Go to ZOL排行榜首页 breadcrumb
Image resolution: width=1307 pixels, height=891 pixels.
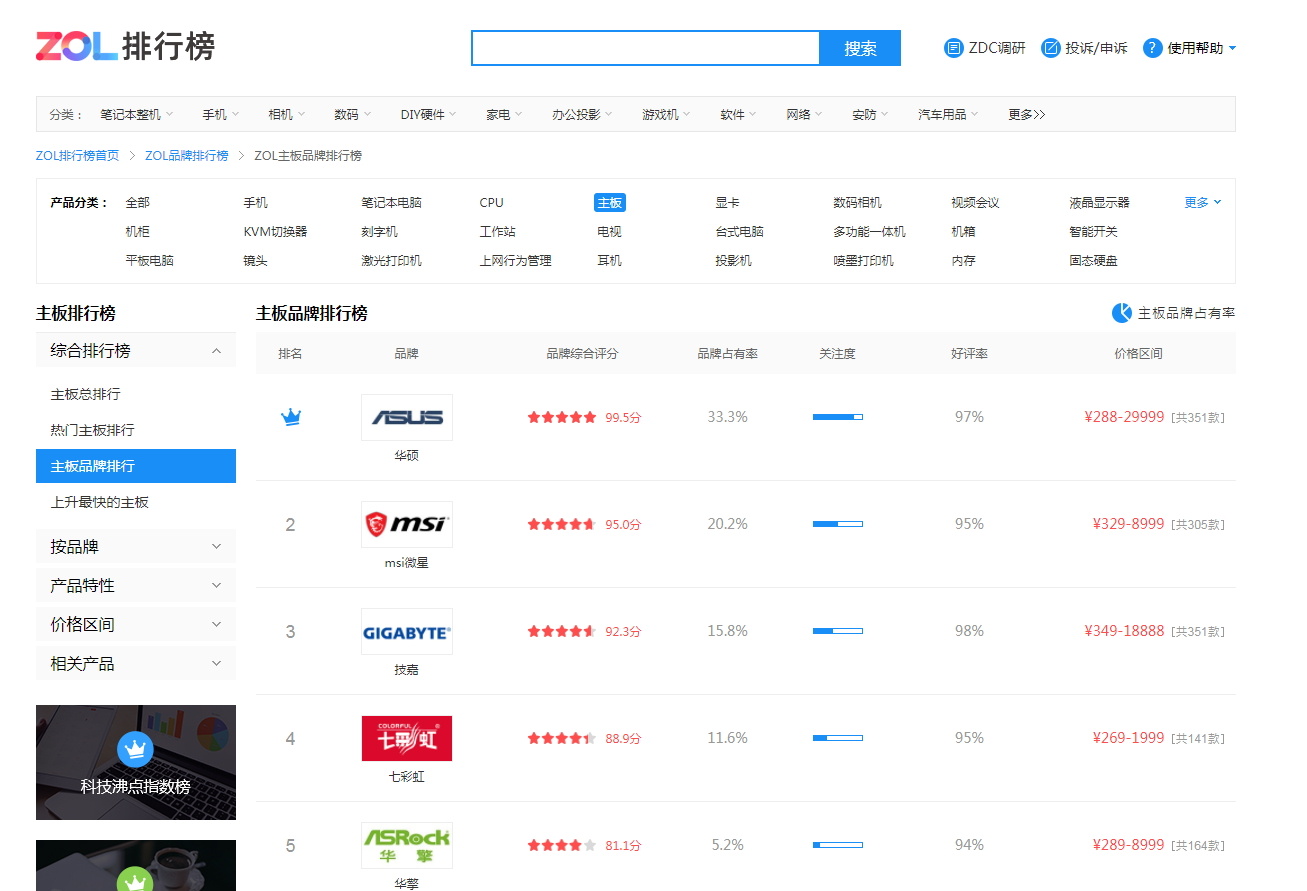78,155
